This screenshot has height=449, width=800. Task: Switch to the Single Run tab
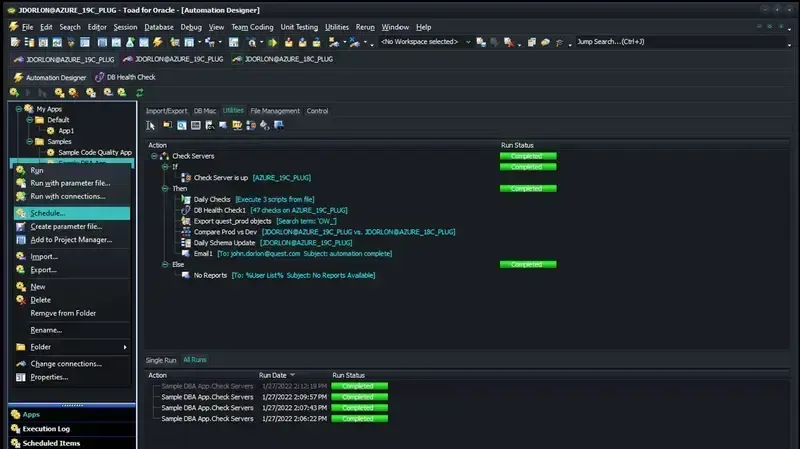click(161, 360)
